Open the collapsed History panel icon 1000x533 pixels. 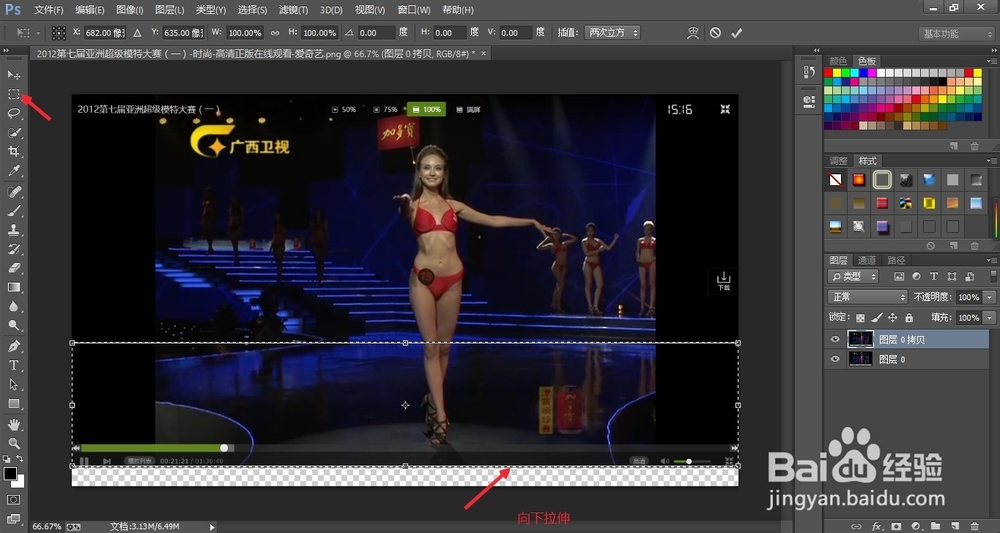tap(809, 72)
